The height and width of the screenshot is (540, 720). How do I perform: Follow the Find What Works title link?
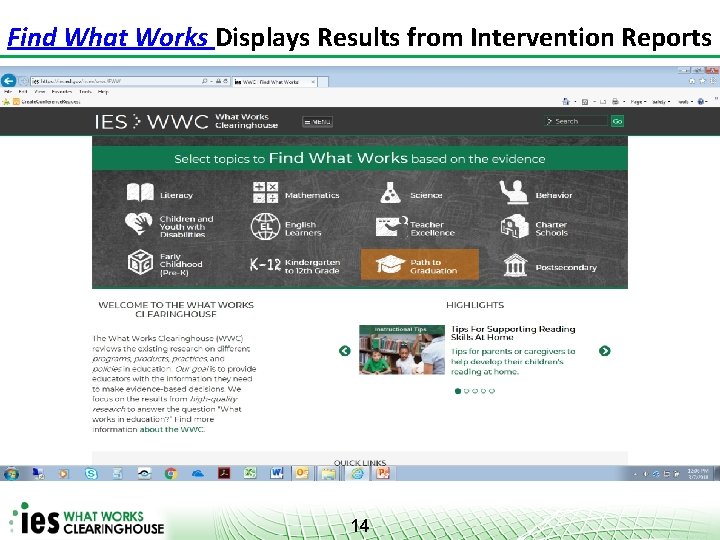pyautogui.click(x=109, y=37)
